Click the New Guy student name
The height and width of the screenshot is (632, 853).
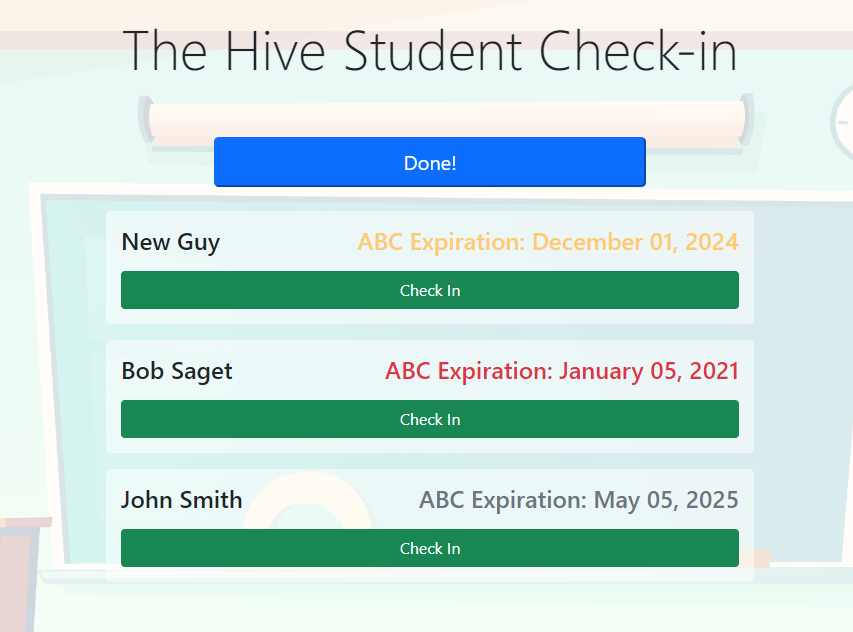170,242
